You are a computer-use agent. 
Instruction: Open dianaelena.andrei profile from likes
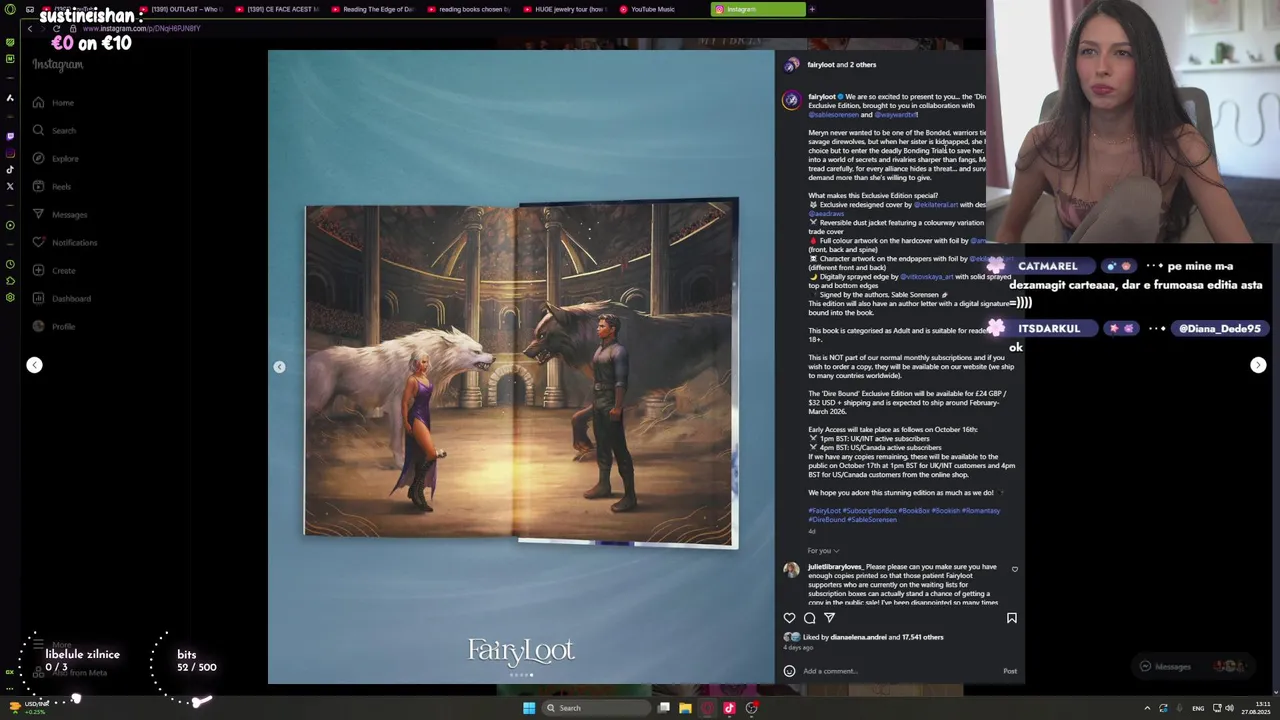(858, 637)
